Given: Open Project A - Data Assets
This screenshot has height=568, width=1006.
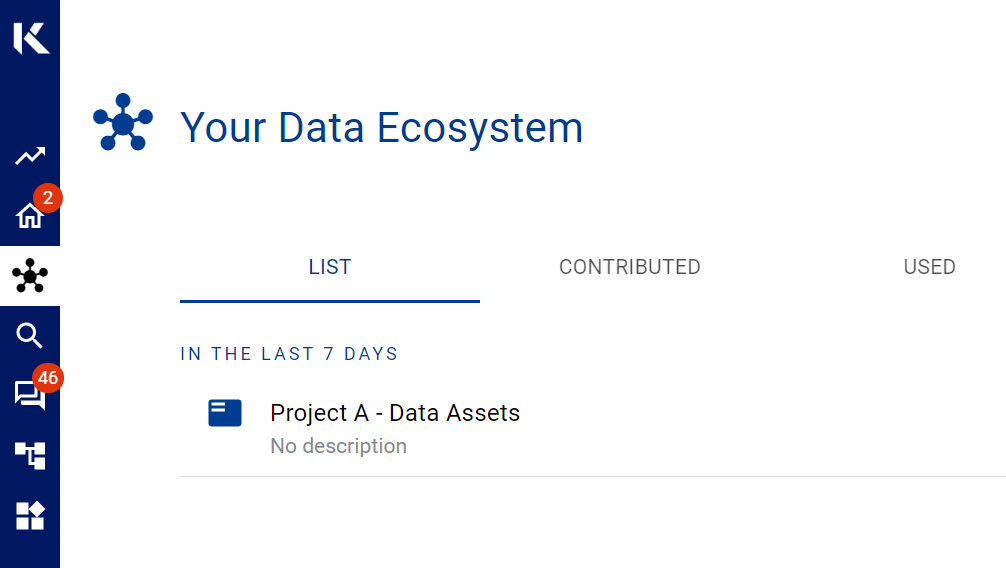Looking at the screenshot, I should click(395, 412).
